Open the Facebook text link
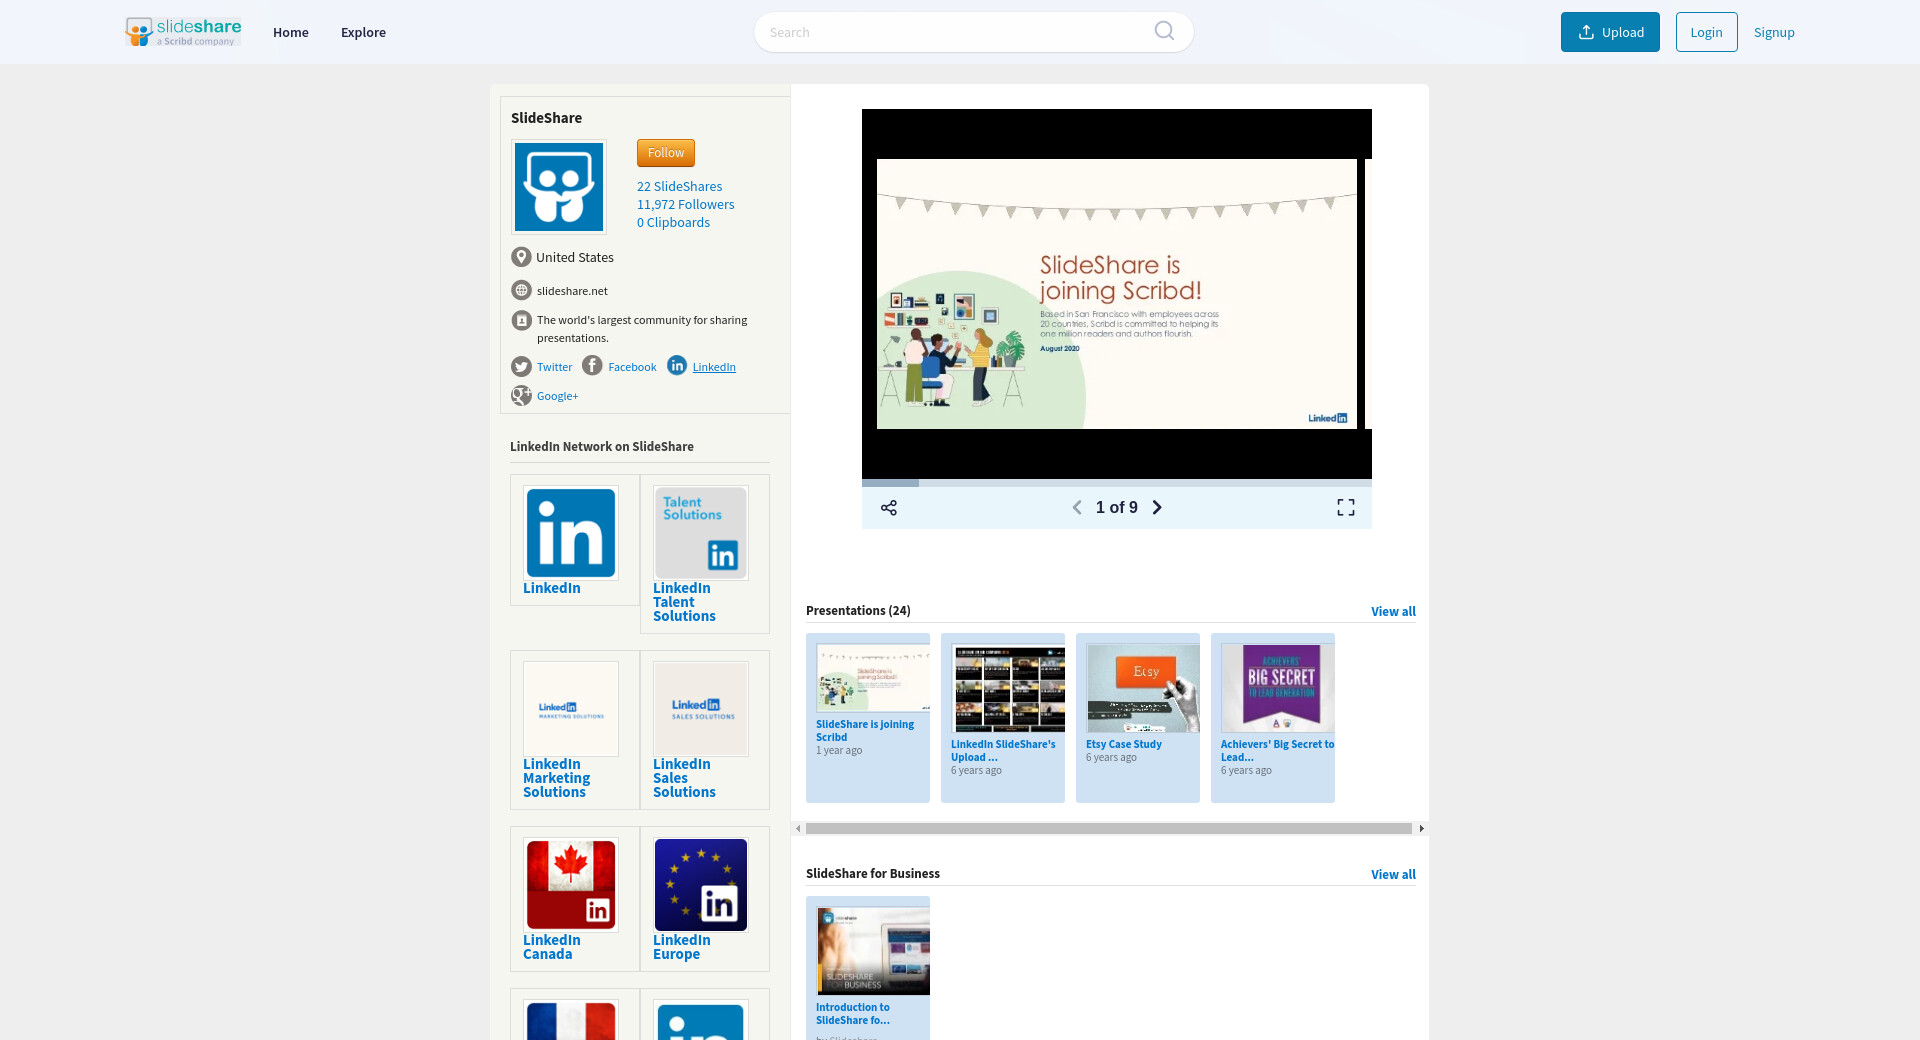The height and width of the screenshot is (1040, 1920). [632, 367]
